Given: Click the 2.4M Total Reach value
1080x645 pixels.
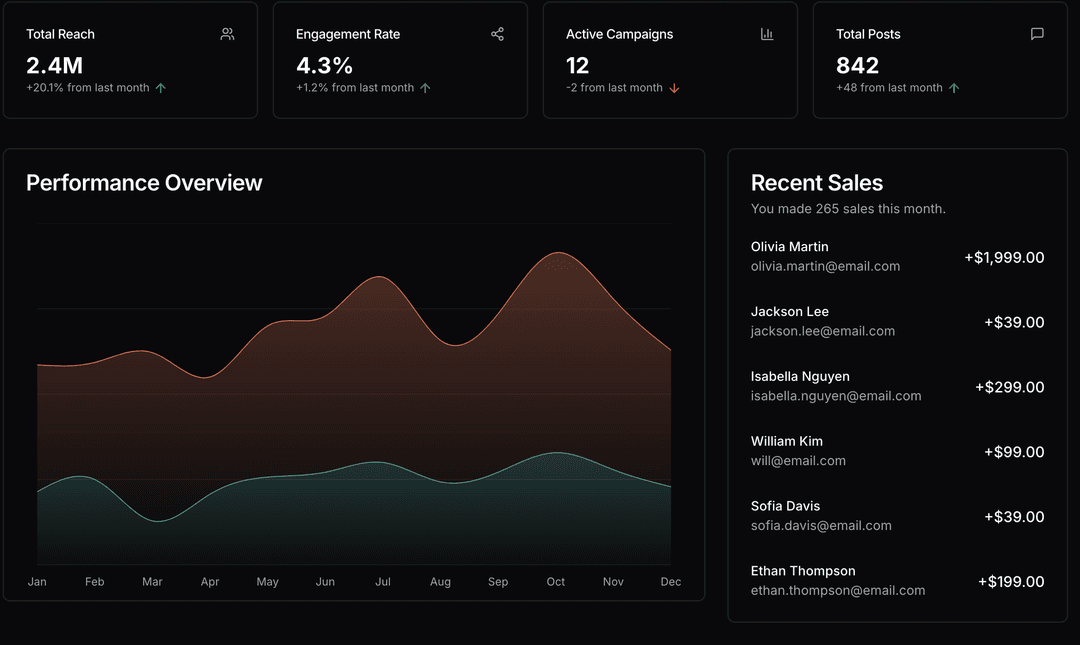Looking at the screenshot, I should pos(54,66).
